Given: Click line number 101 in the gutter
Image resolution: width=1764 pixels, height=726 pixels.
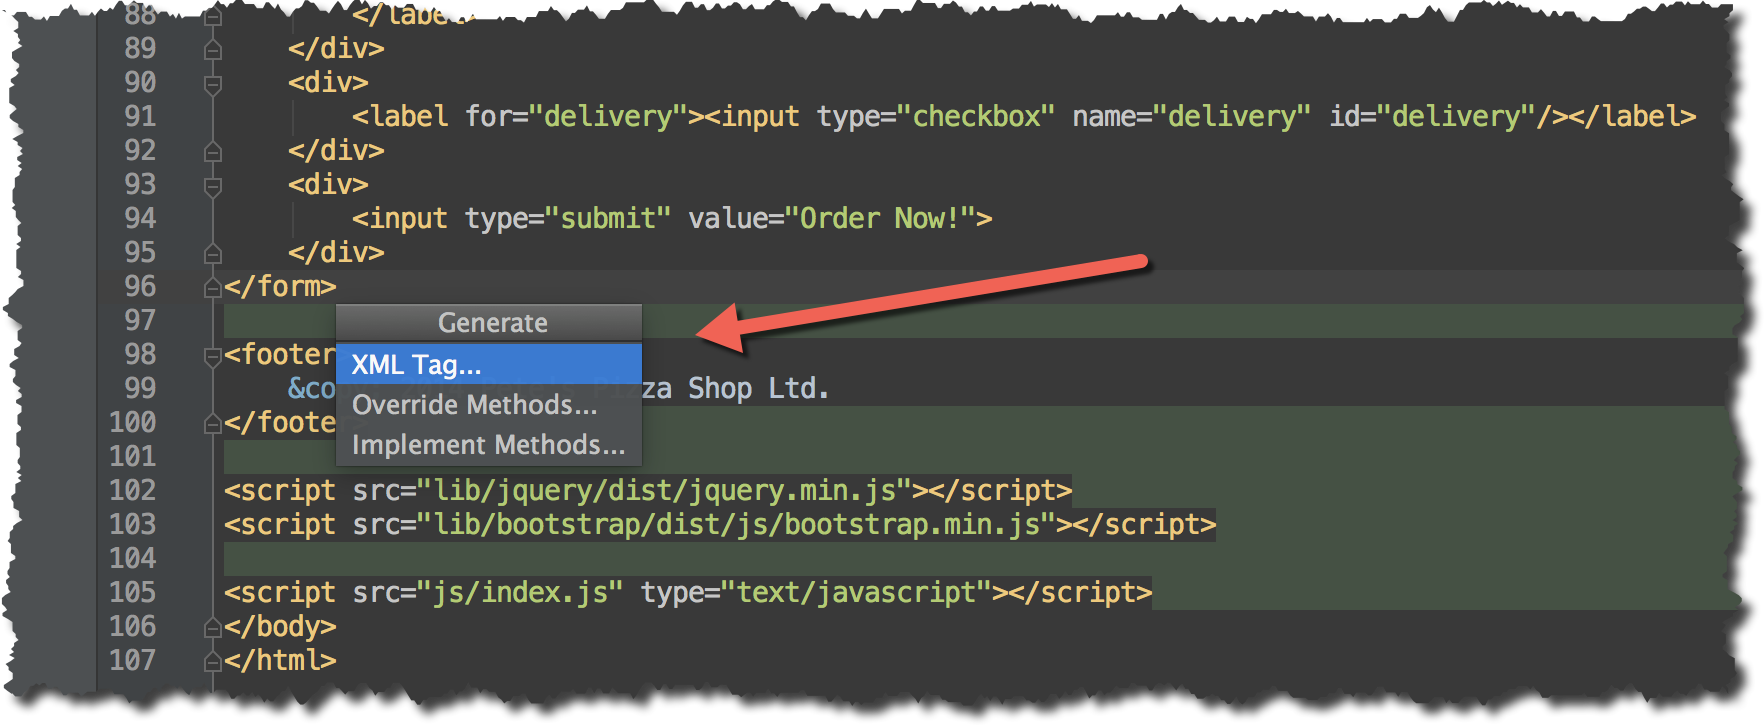Looking at the screenshot, I should point(133,456).
